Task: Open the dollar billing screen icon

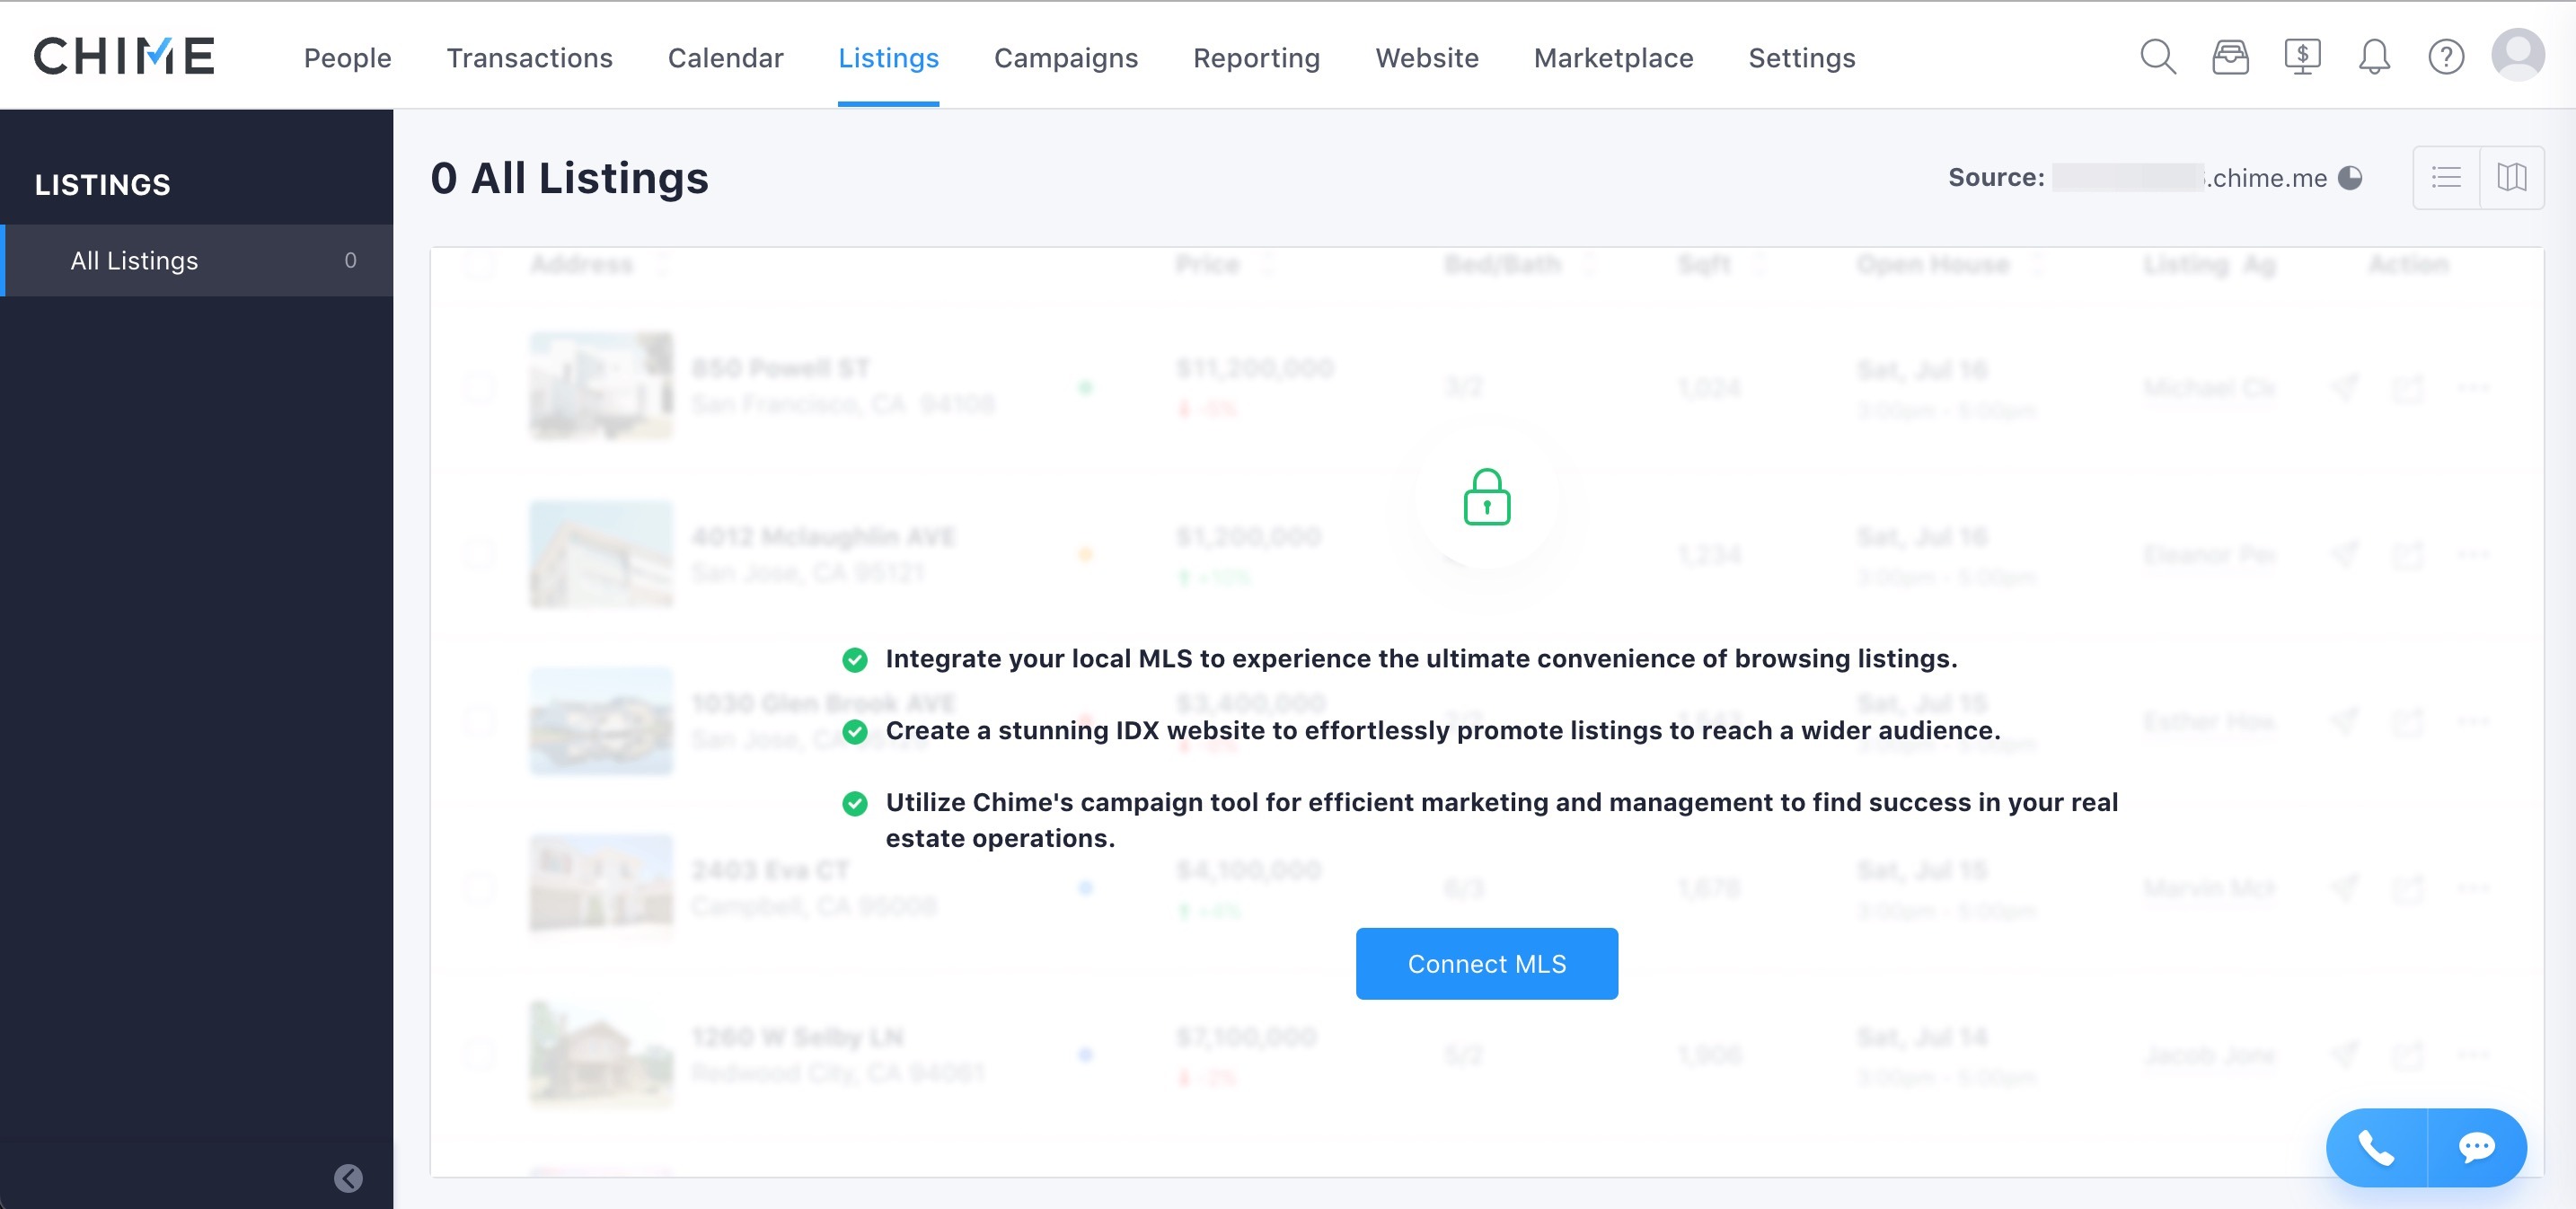Action: point(2302,57)
